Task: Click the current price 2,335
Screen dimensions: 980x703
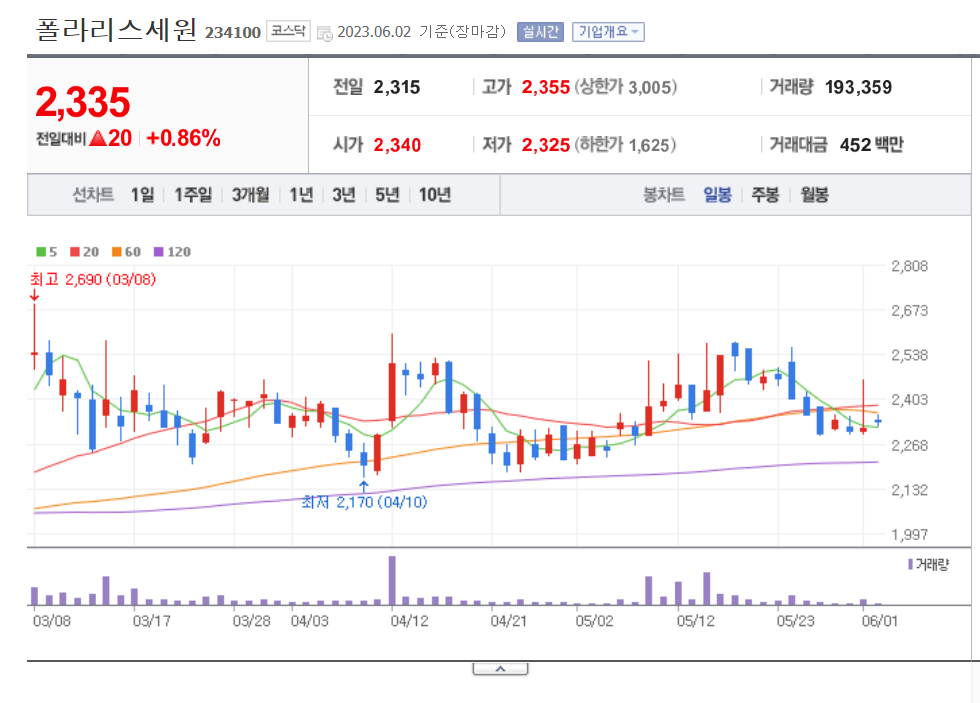Action: tap(82, 102)
